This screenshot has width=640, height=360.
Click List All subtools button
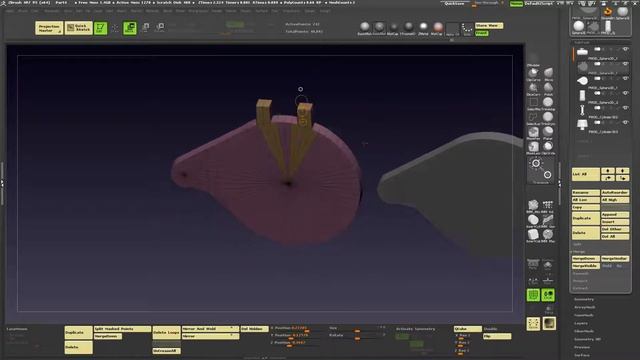pos(586,174)
